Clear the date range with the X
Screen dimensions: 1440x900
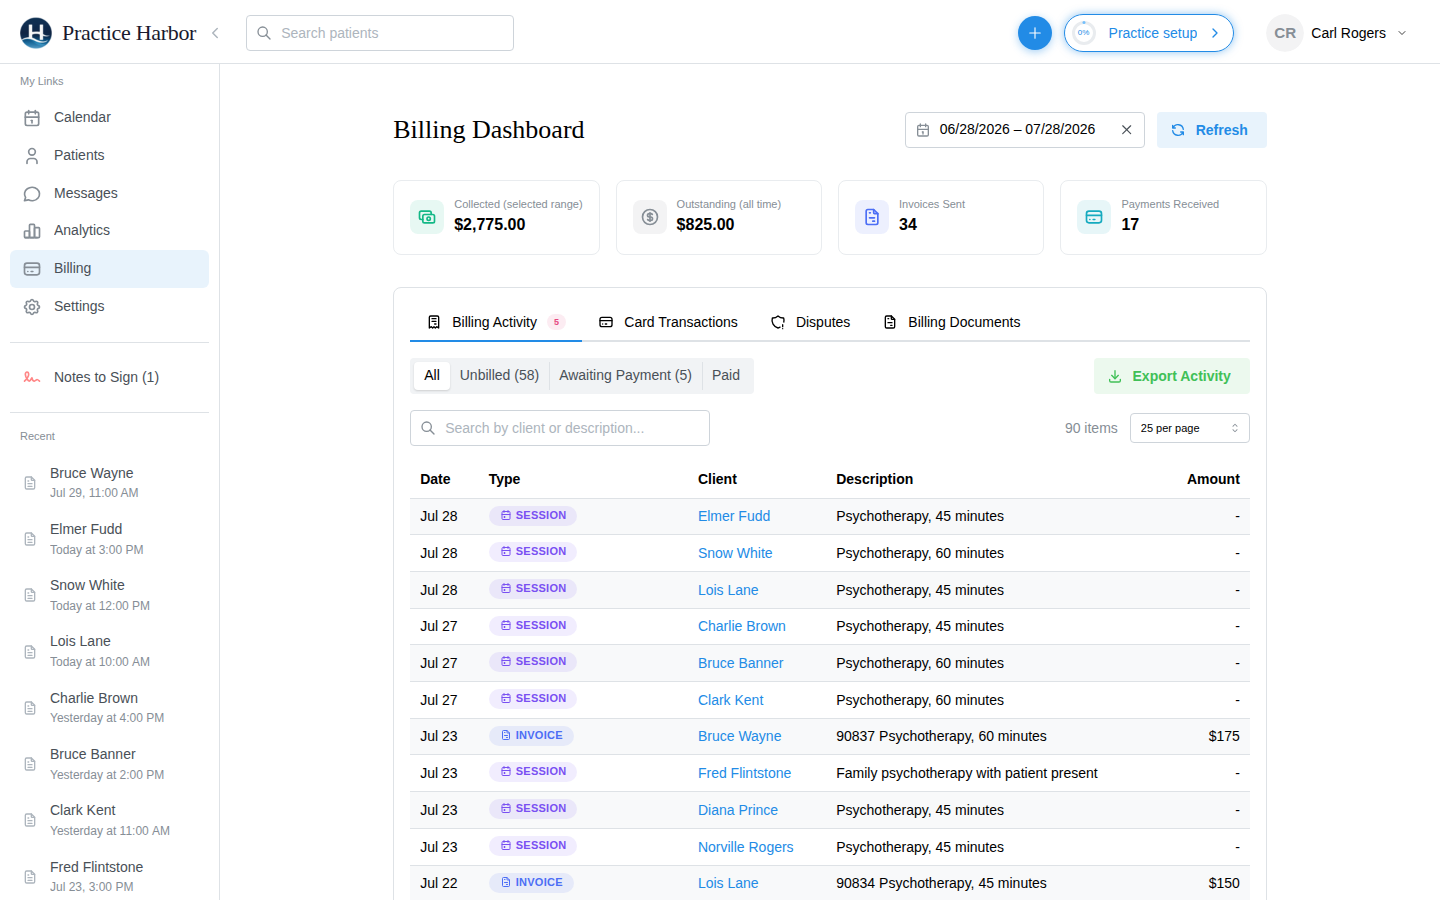click(x=1126, y=130)
